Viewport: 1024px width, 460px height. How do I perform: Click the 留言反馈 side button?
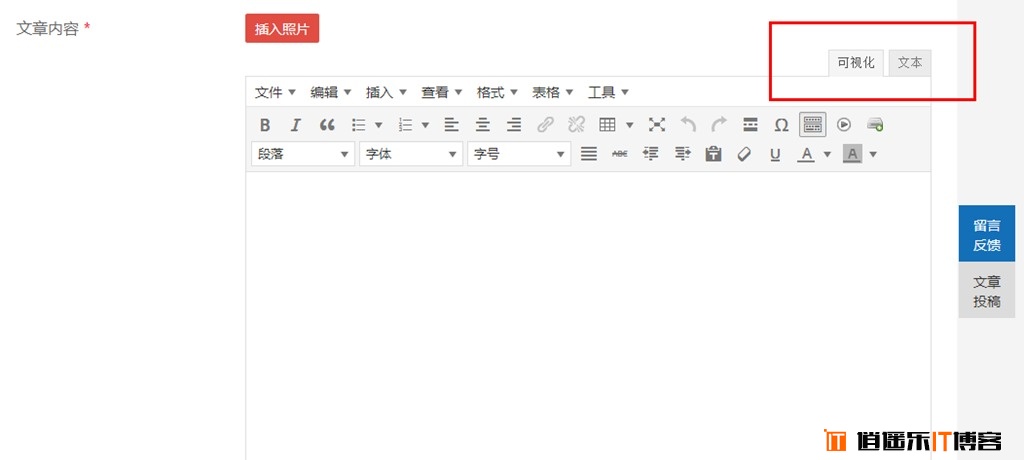pyautogui.click(x=986, y=234)
